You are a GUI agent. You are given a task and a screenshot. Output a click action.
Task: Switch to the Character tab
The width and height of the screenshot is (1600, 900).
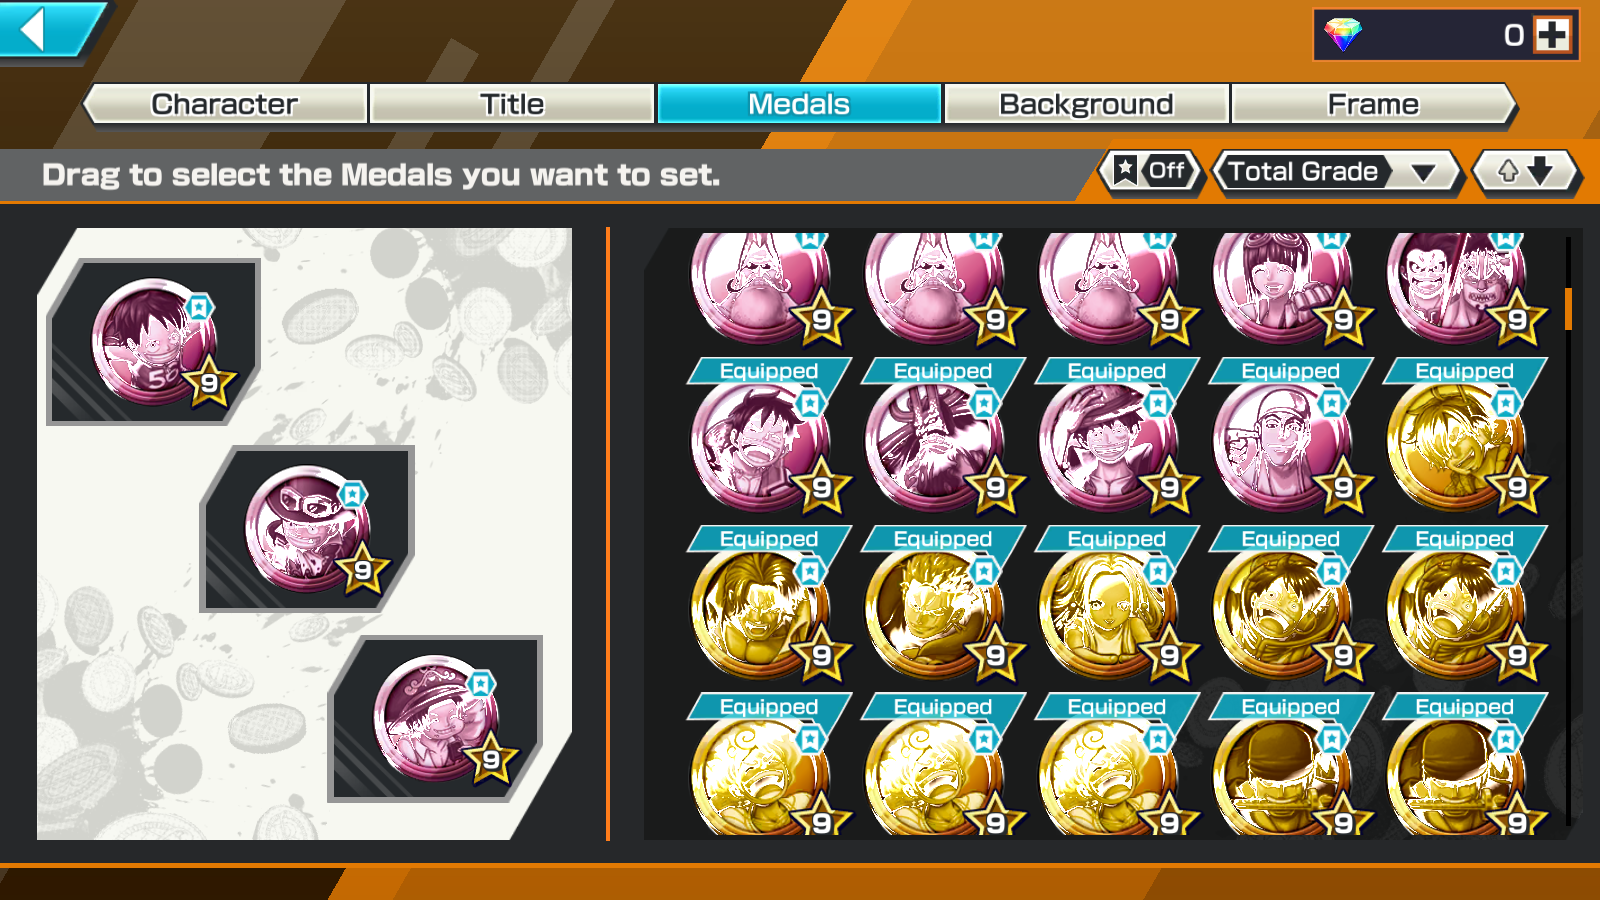coord(225,104)
